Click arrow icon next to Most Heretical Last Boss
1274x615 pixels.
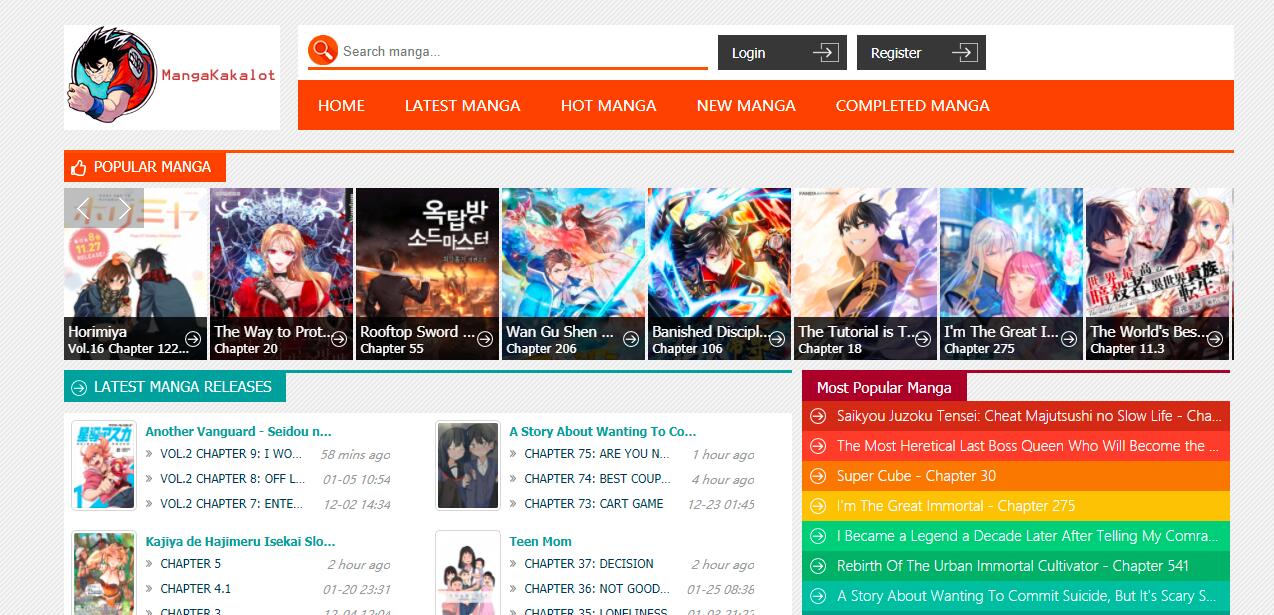point(818,446)
